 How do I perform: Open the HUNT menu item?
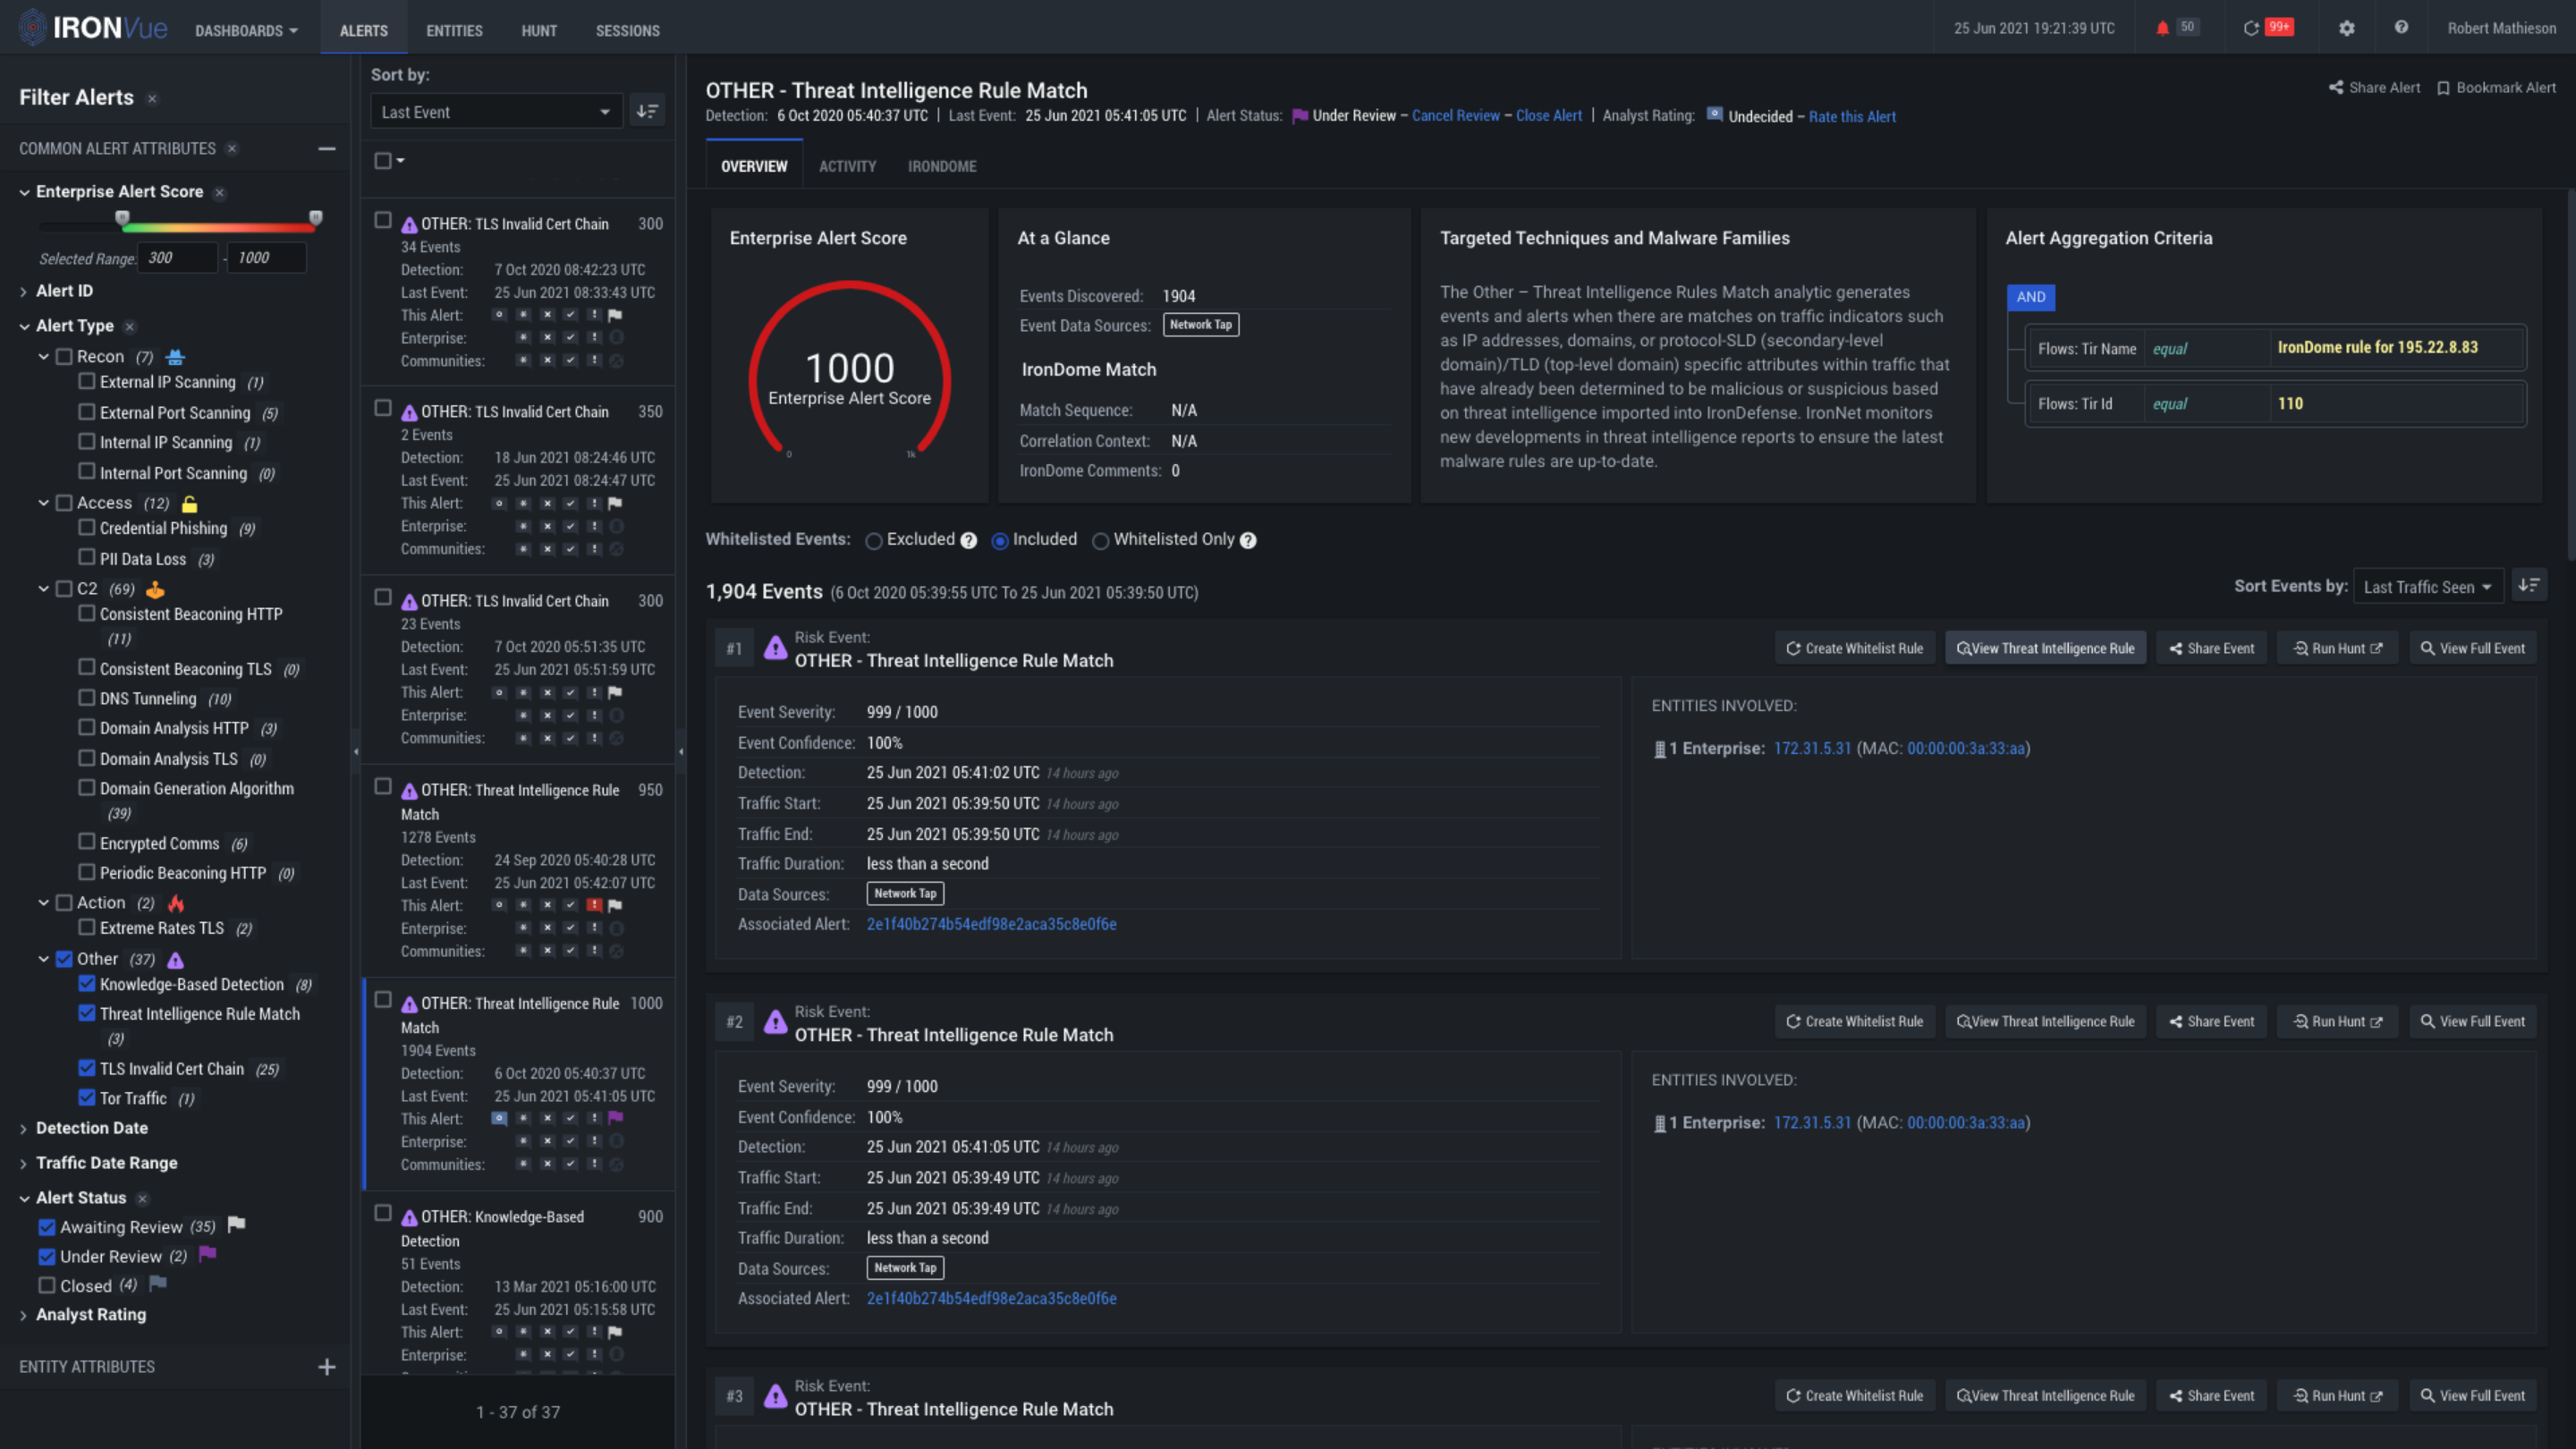(539, 31)
